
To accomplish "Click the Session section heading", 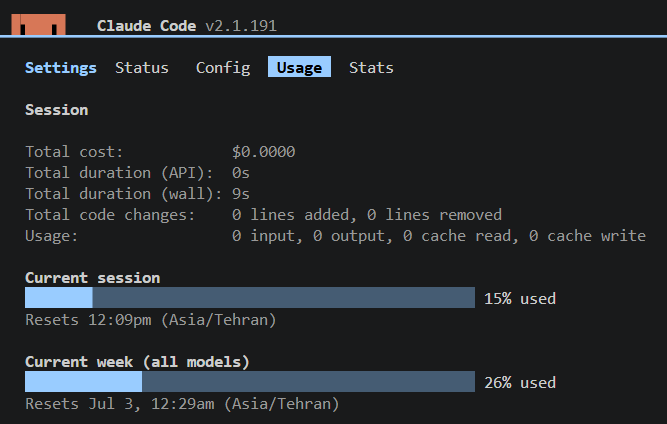I will [x=57, y=110].
